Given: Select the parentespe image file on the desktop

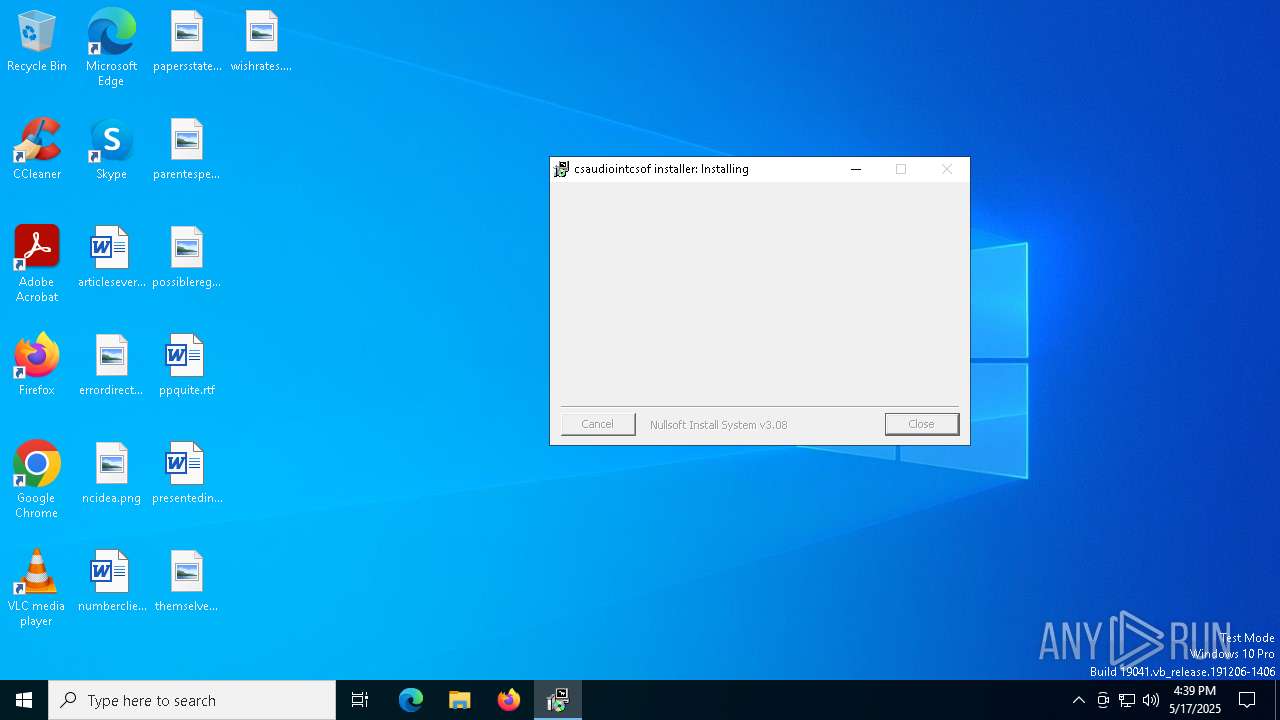Looking at the screenshot, I should coord(187,150).
